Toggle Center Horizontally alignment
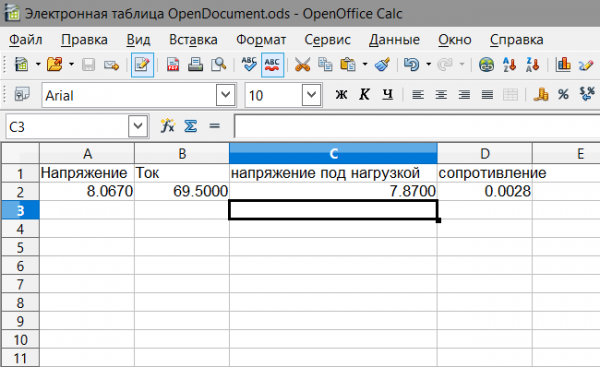 click(x=441, y=95)
